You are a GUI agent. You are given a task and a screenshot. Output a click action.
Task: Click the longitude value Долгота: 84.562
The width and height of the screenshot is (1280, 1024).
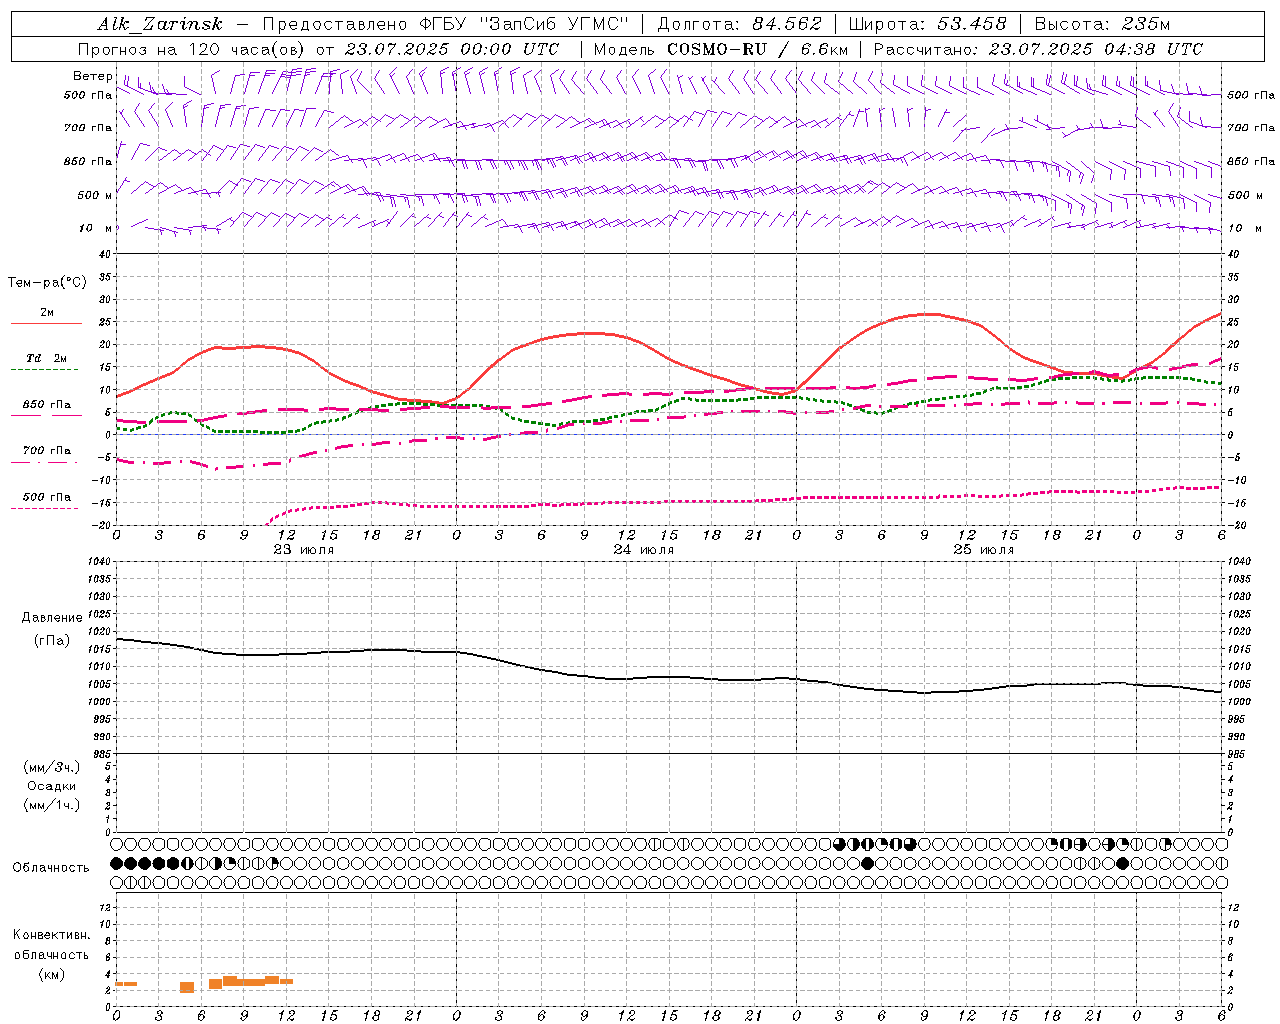point(739,24)
